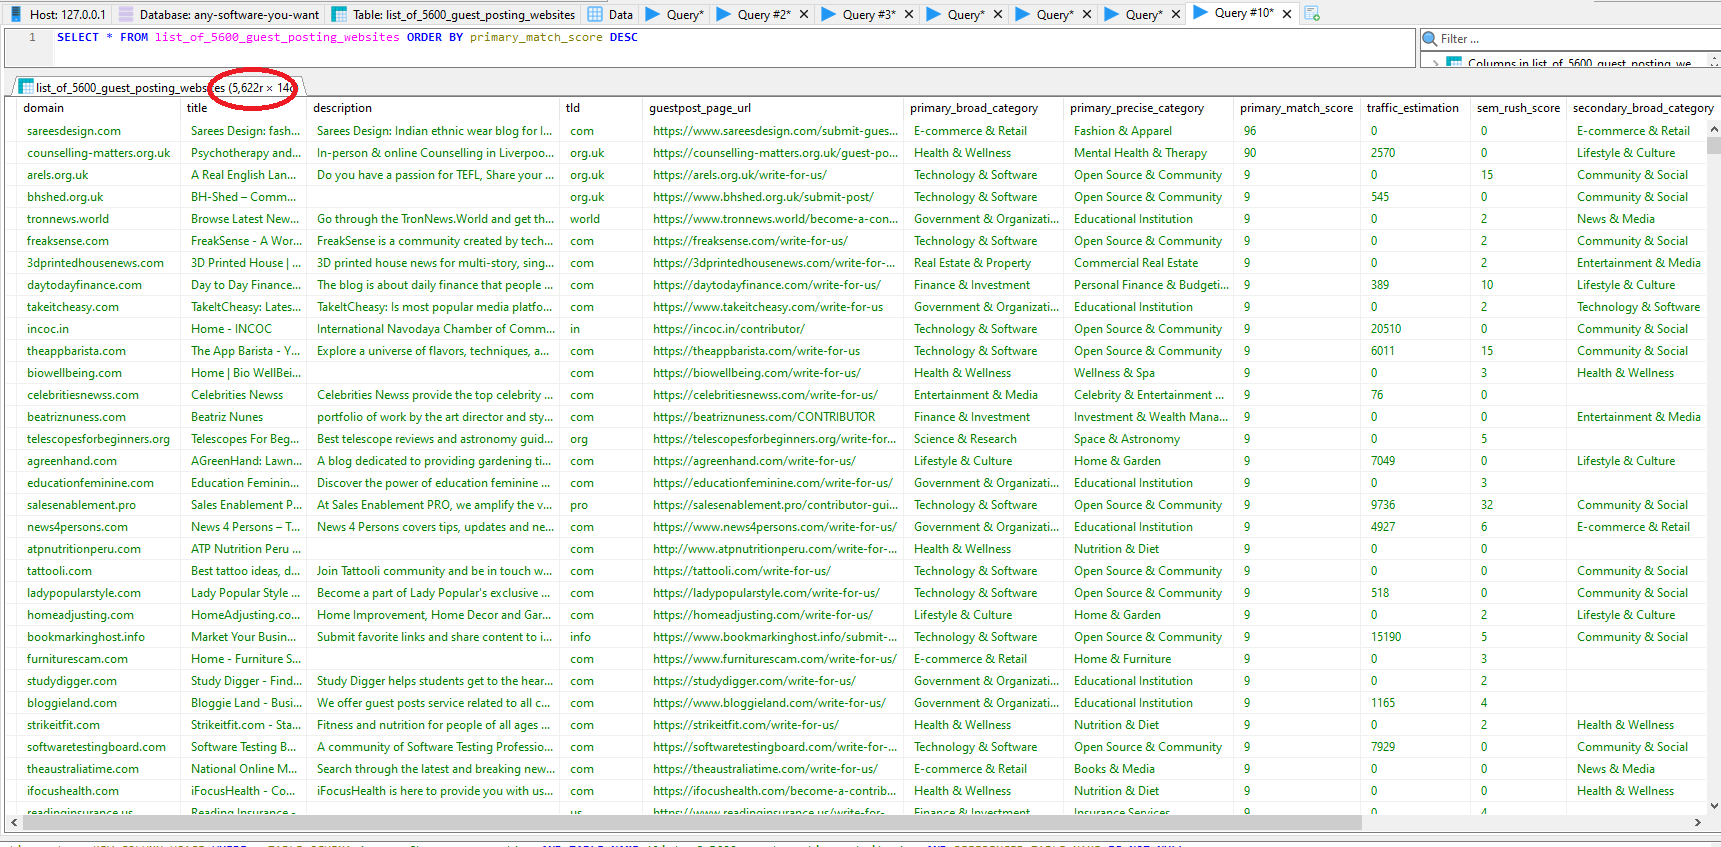Select the Query #3* tab
1721x847 pixels.
(x=868, y=14)
